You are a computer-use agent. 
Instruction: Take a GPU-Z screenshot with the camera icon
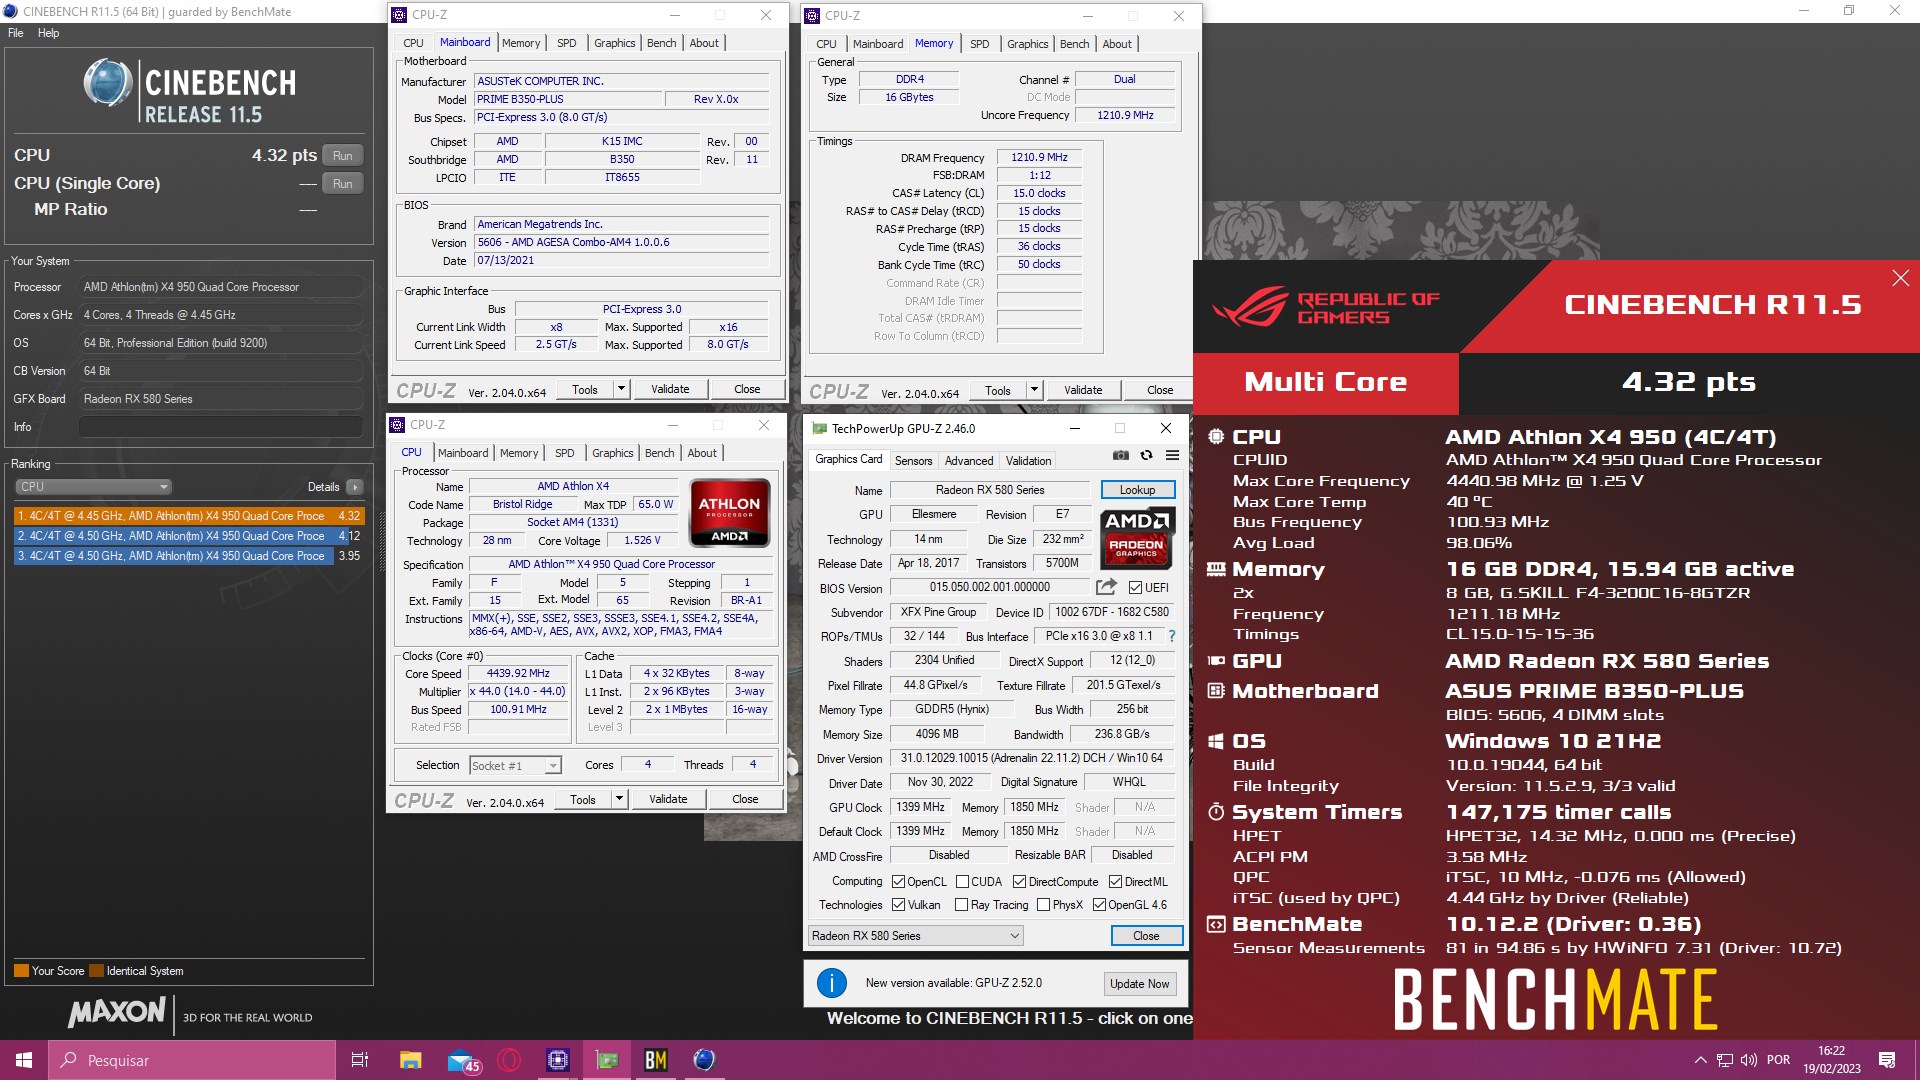click(x=1121, y=455)
